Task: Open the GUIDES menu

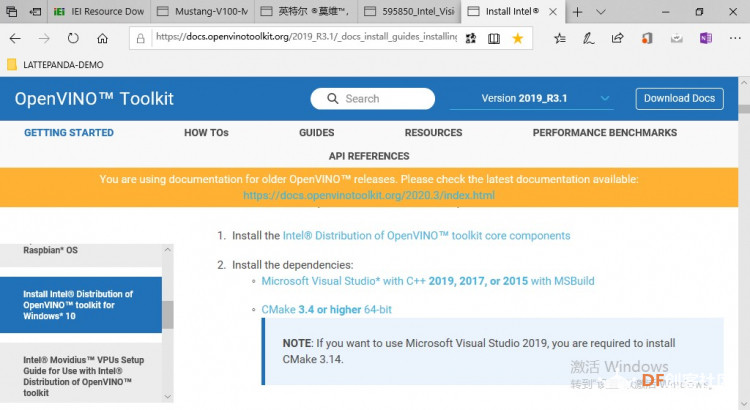Action: [x=317, y=133]
